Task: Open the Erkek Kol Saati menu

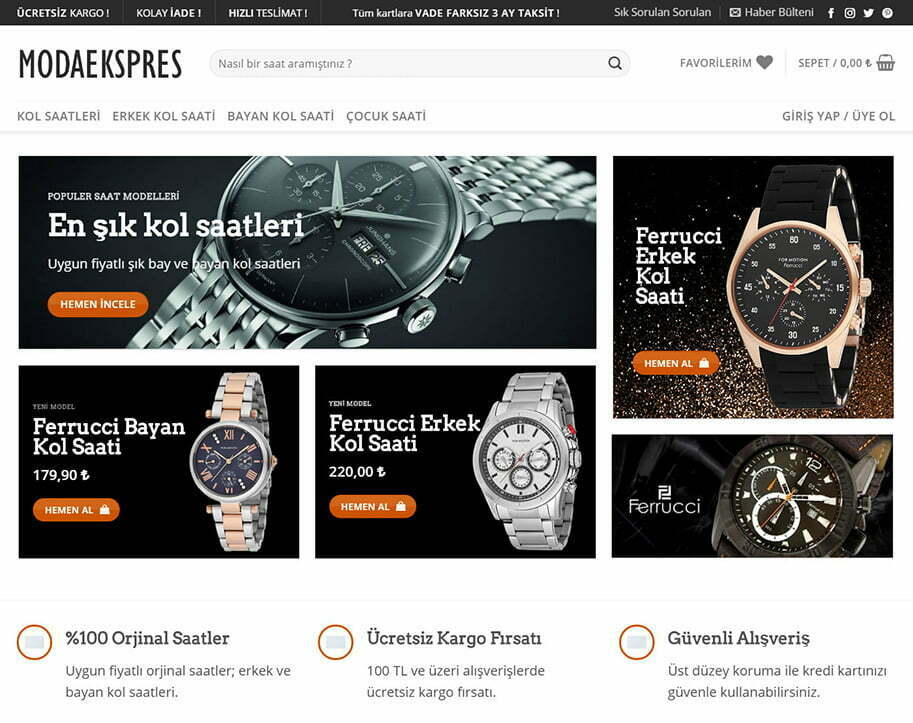Action: pyautogui.click(x=164, y=116)
